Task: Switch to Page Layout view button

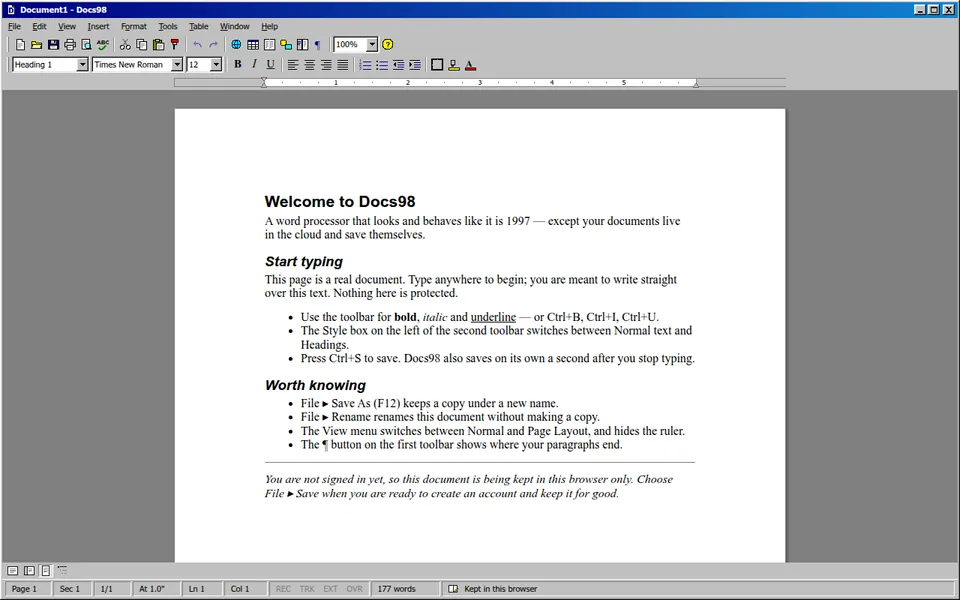Action: [45, 571]
